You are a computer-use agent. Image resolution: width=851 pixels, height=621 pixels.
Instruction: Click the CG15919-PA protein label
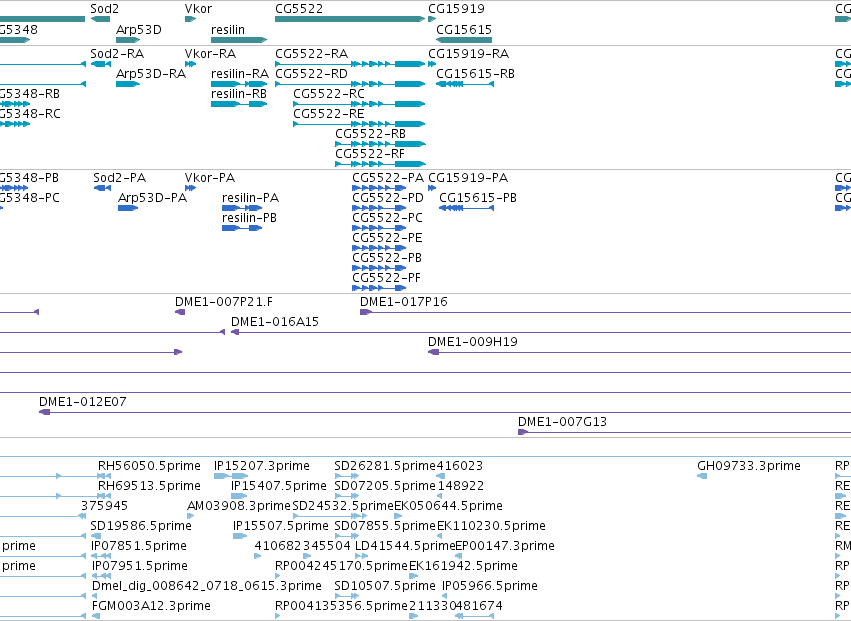[x=468, y=178]
